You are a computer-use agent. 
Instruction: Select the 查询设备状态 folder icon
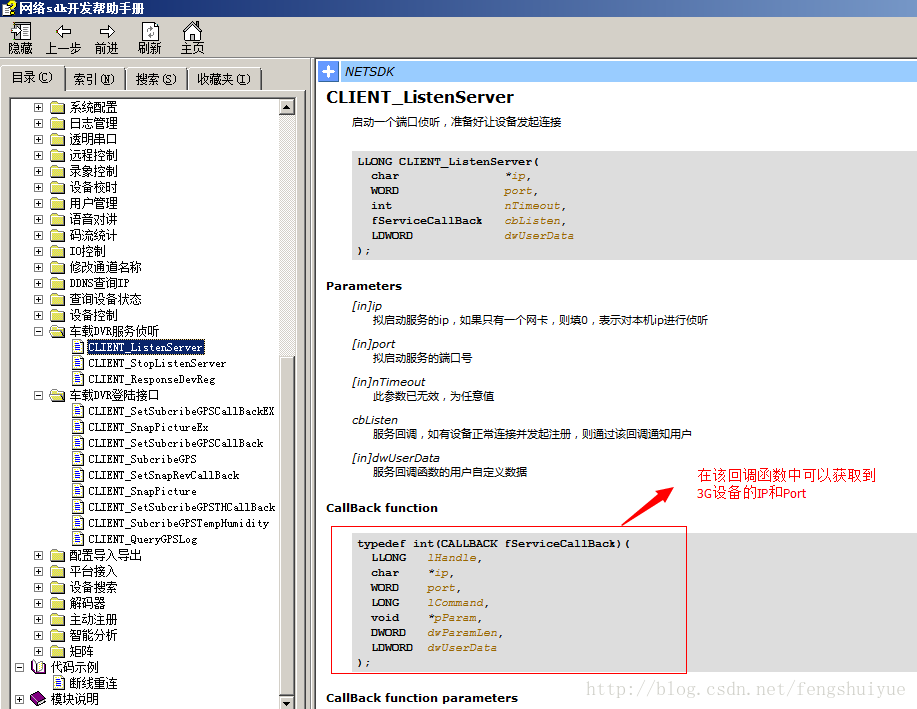tap(57, 300)
